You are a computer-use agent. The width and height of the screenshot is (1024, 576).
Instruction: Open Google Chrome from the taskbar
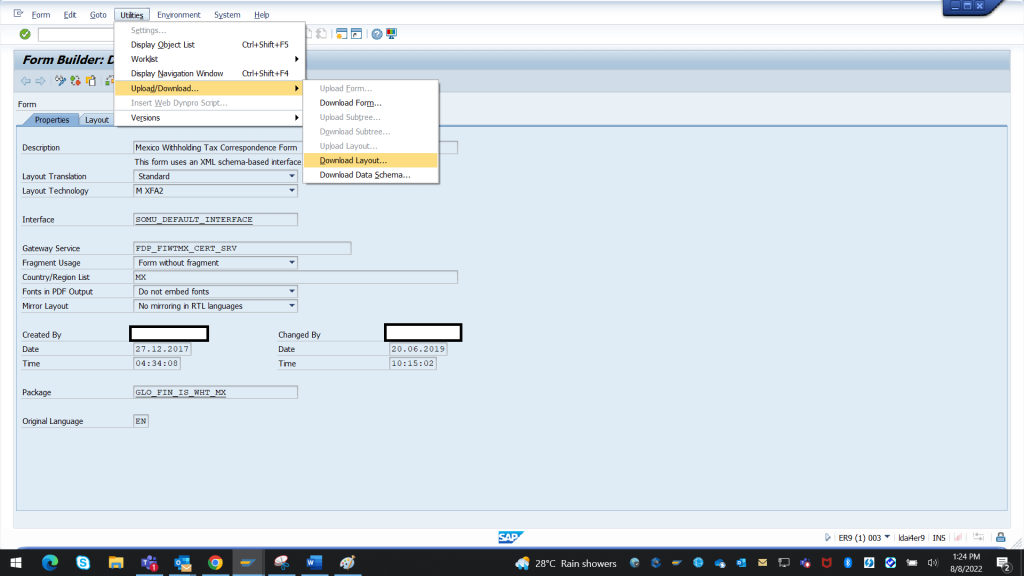click(x=216, y=562)
